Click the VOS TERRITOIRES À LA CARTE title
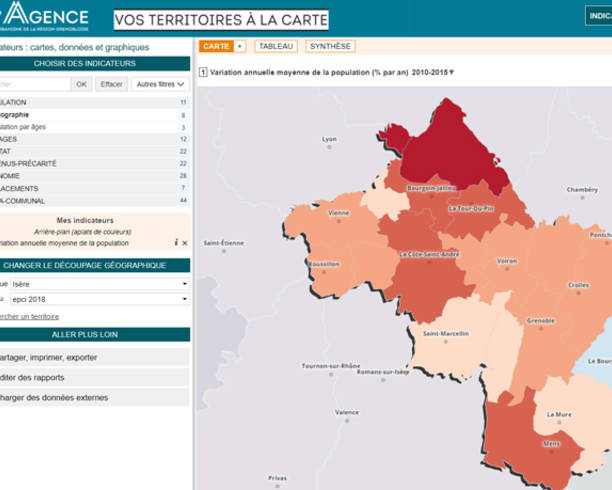 click(x=221, y=20)
